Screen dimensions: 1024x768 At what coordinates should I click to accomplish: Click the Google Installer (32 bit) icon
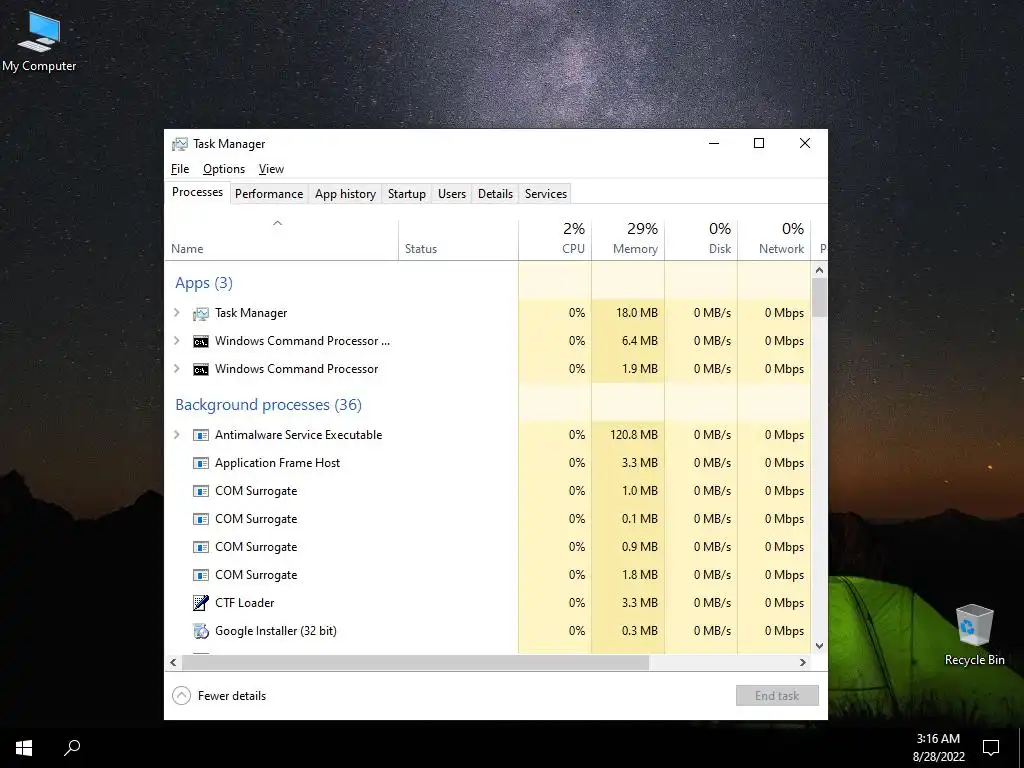[200, 631]
